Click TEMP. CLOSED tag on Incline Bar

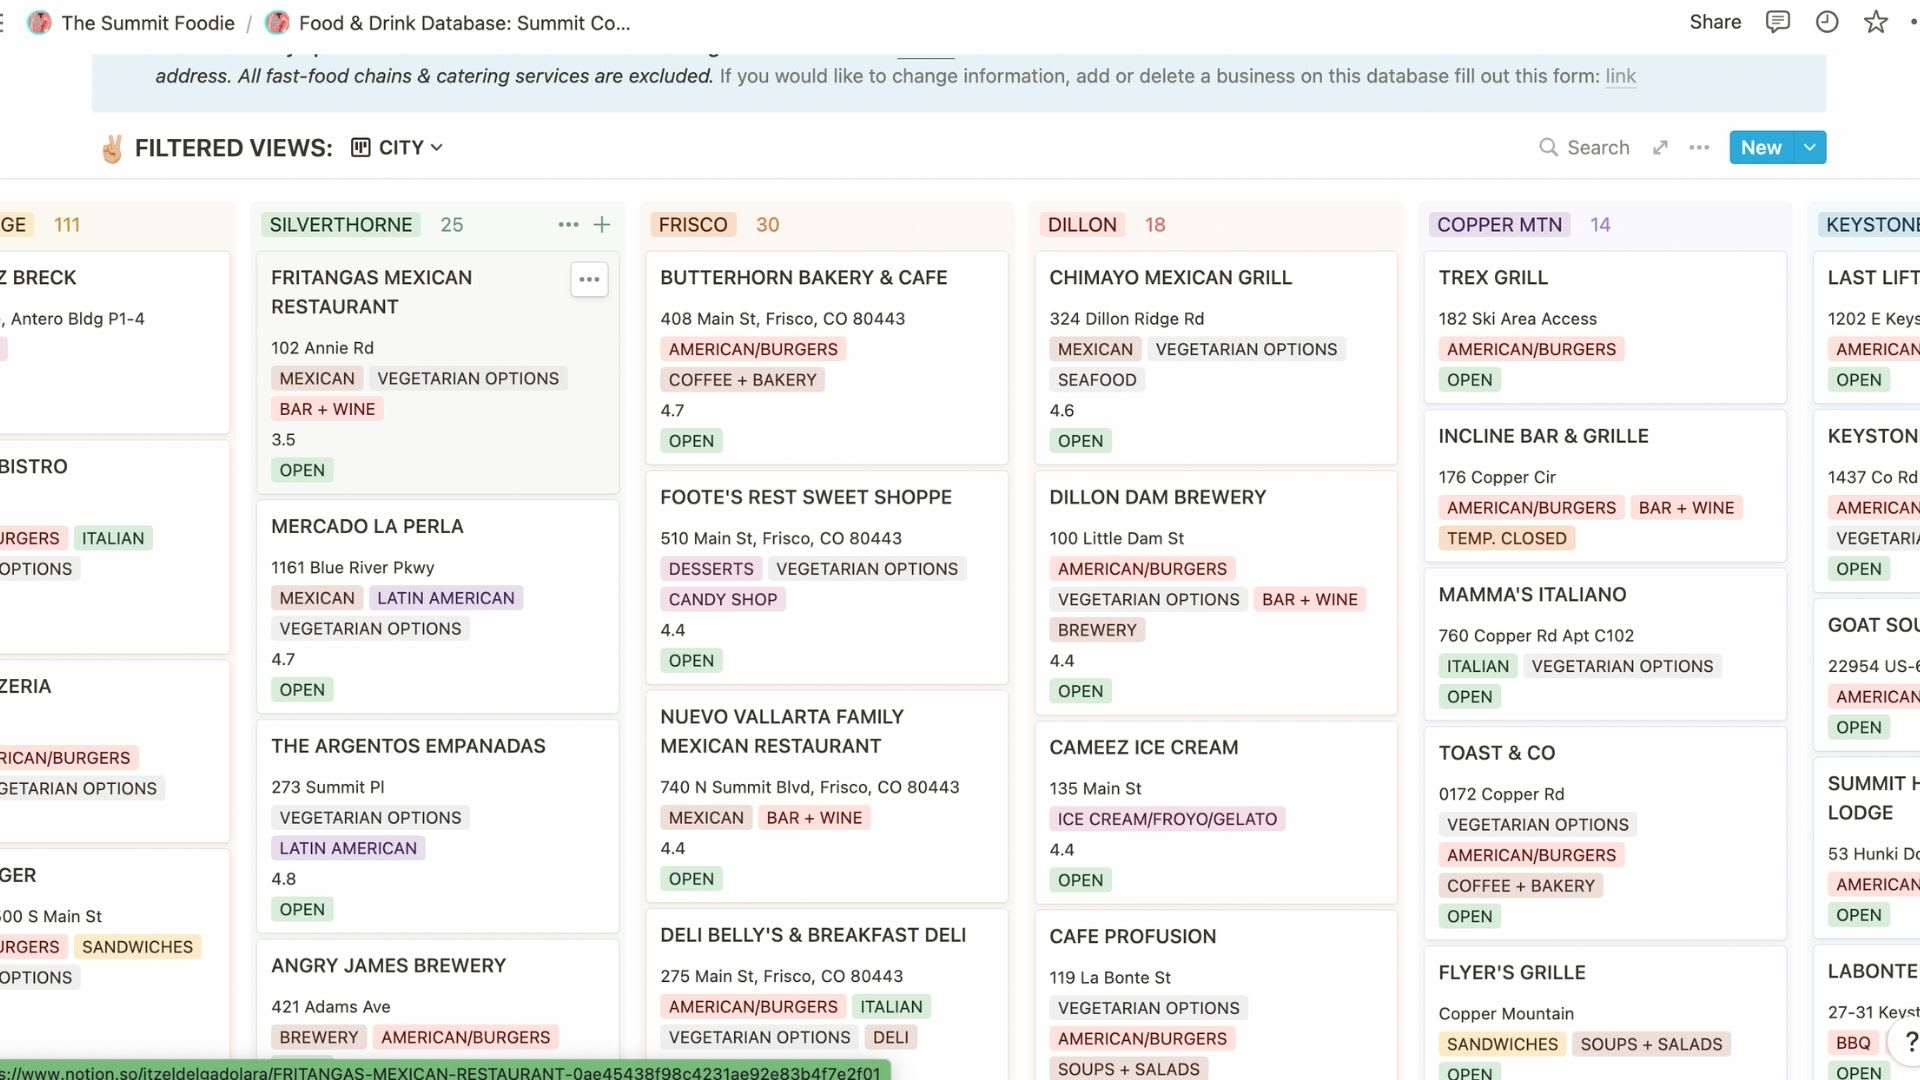click(1506, 538)
